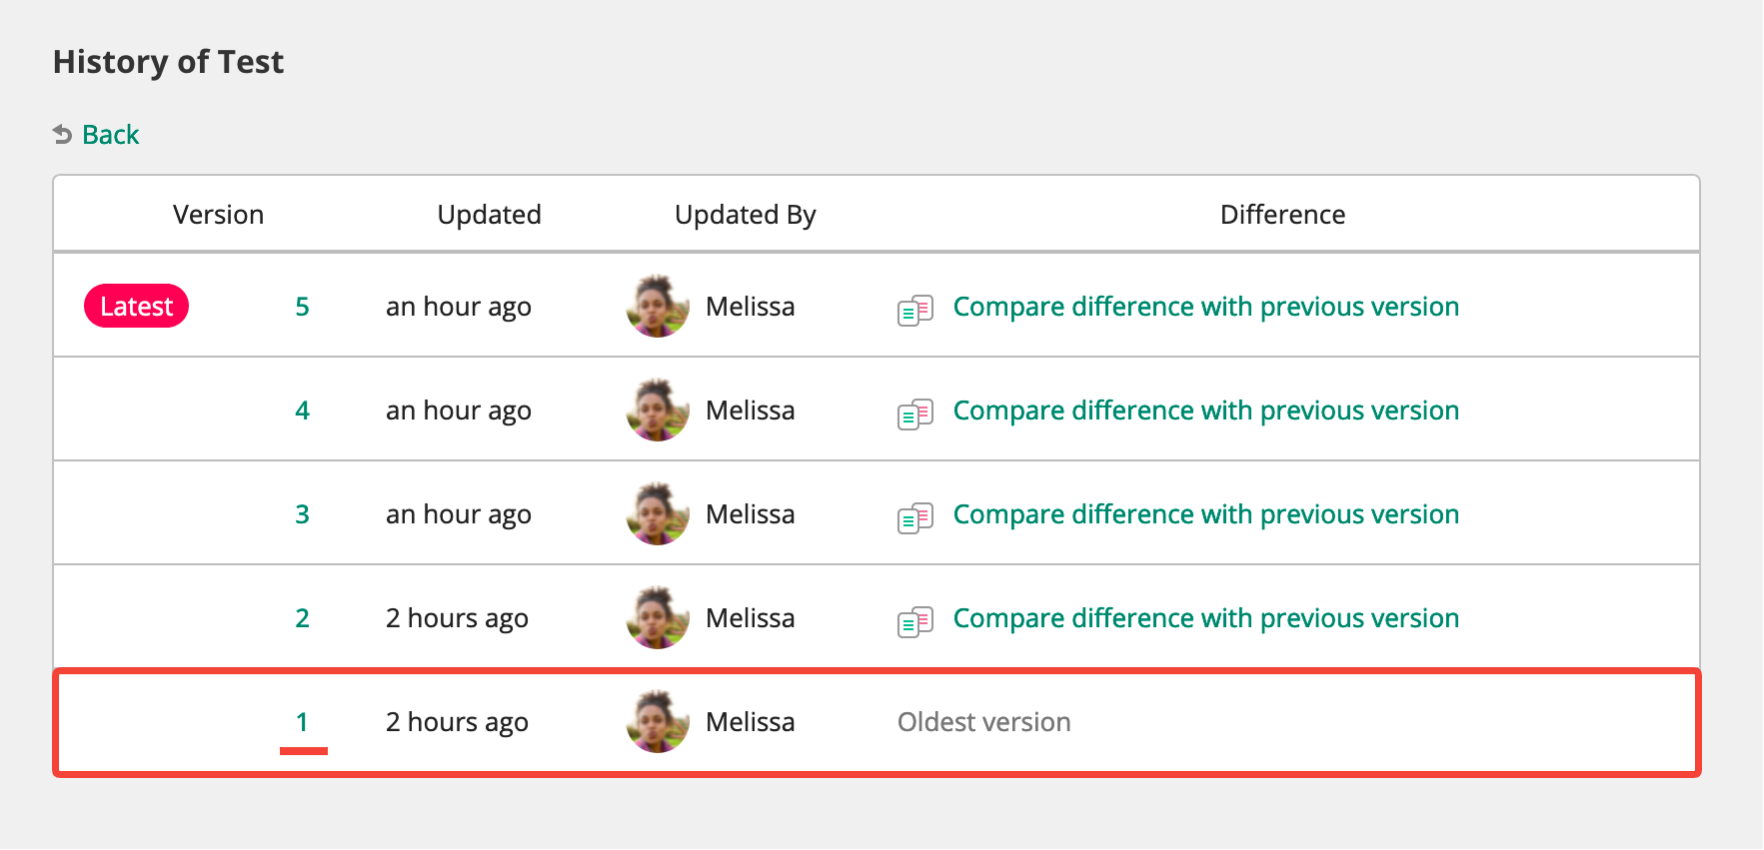Open version 3 link
The height and width of the screenshot is (850, 1764).
click(302, 515)
